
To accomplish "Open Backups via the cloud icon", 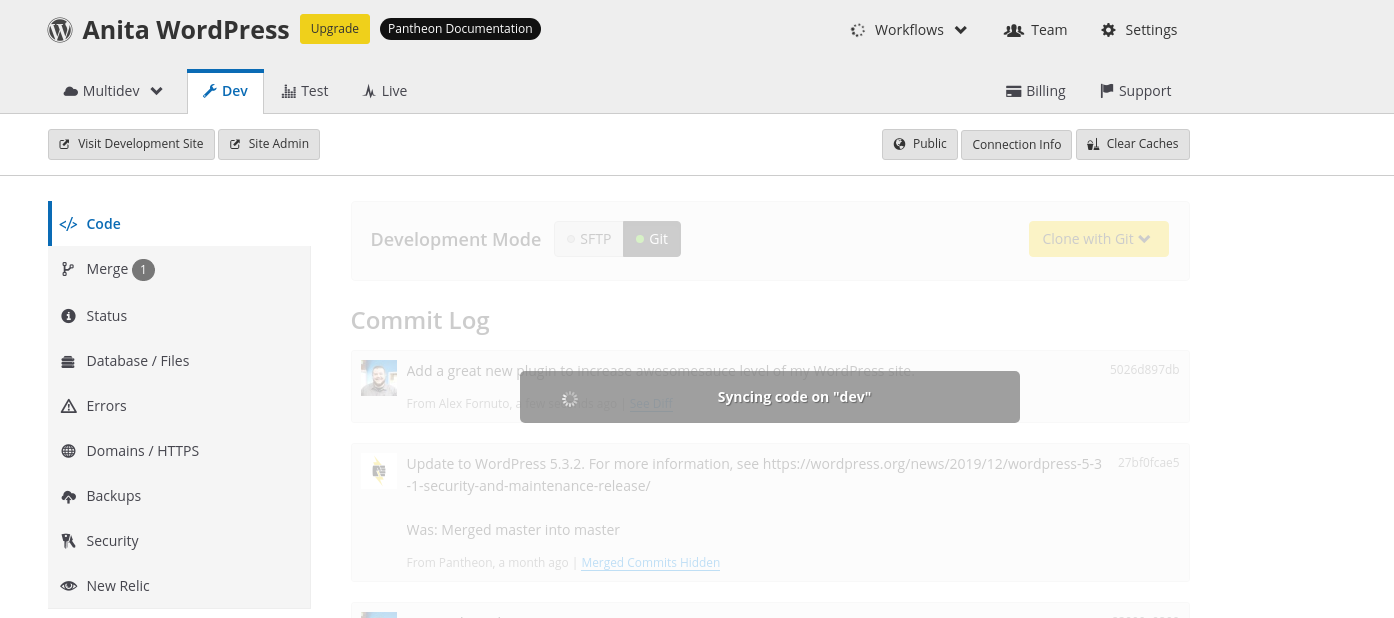I will (68, 495).
